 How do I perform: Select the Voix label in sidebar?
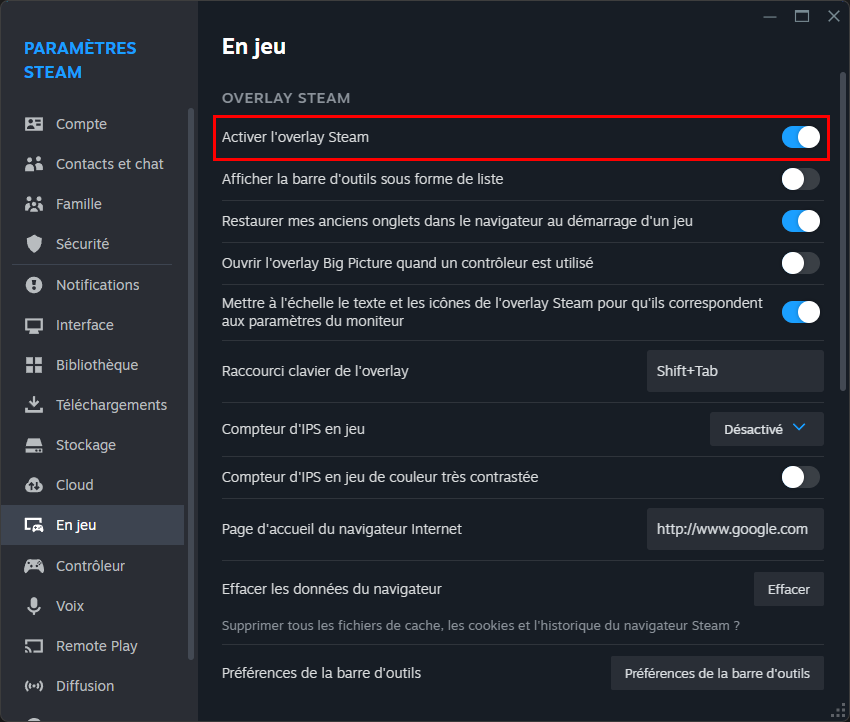(x=69, y=606)
